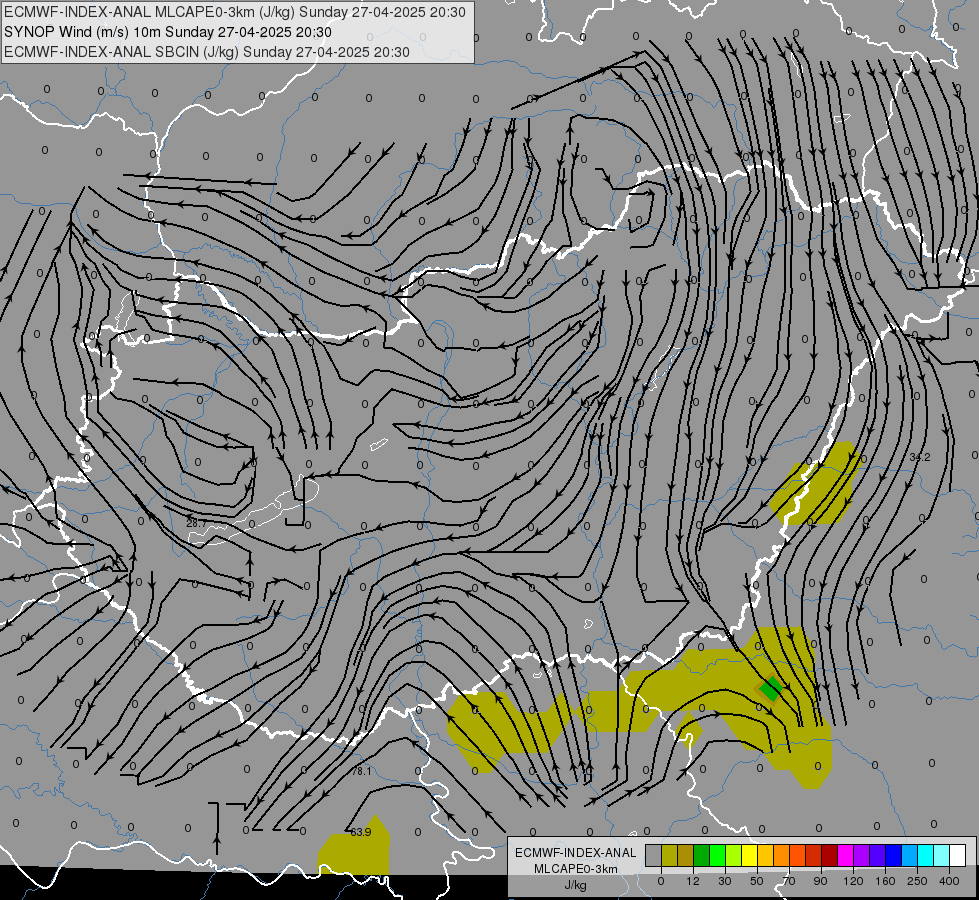Click the map value '78.1'

[361, 771]
